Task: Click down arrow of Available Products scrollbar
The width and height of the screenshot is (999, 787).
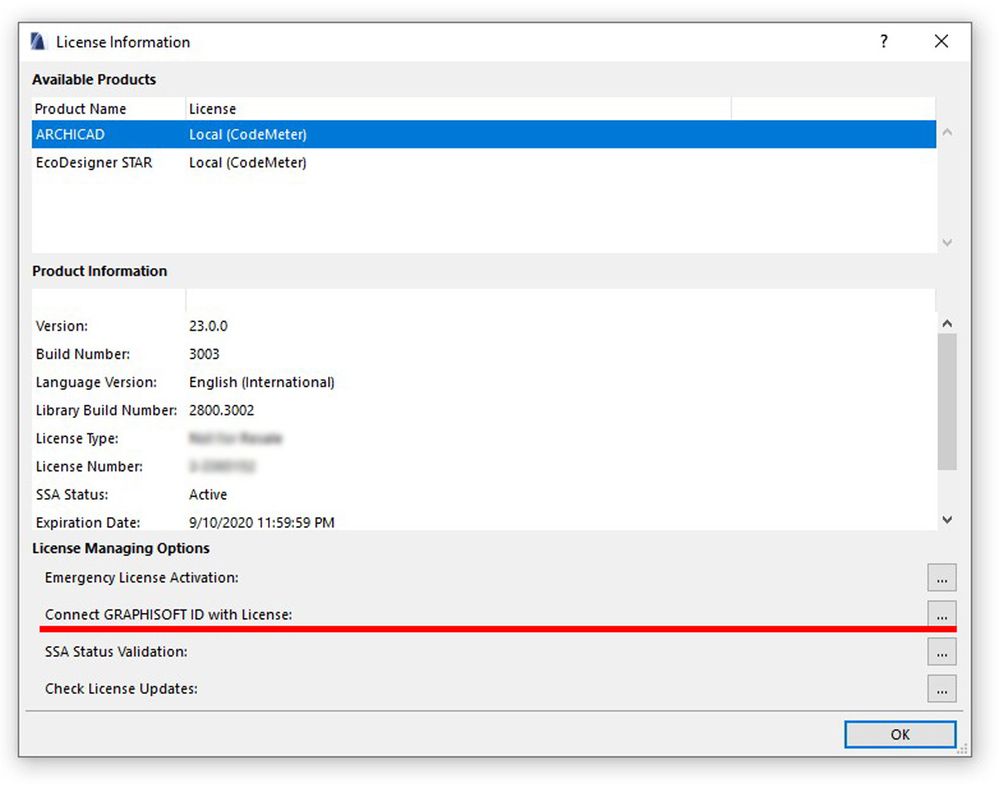Action: click(947, 243)
